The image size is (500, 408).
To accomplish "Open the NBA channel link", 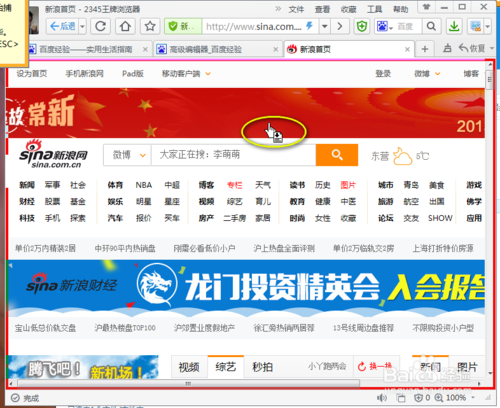I will click(x=144, y=185).
